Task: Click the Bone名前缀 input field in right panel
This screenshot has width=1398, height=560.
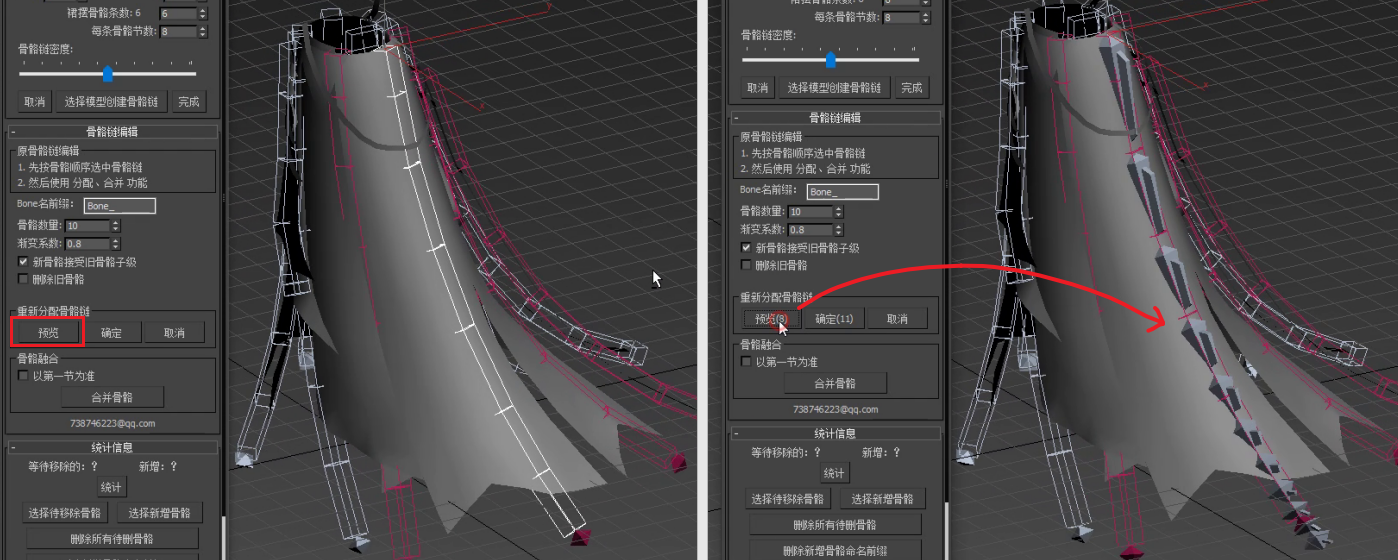Action: coord(842,191)
